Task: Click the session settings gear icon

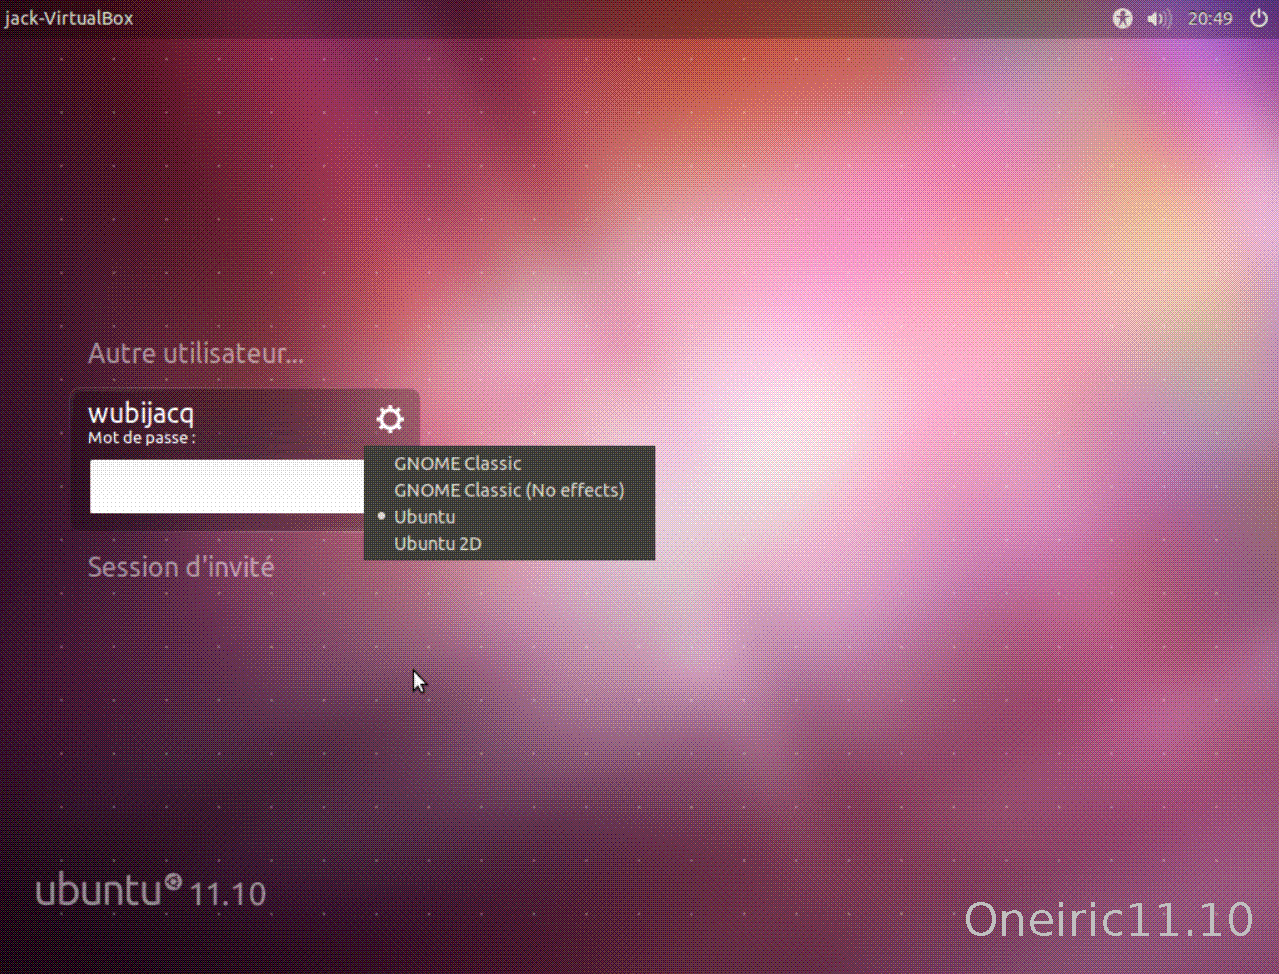Action: click(389, 419)
